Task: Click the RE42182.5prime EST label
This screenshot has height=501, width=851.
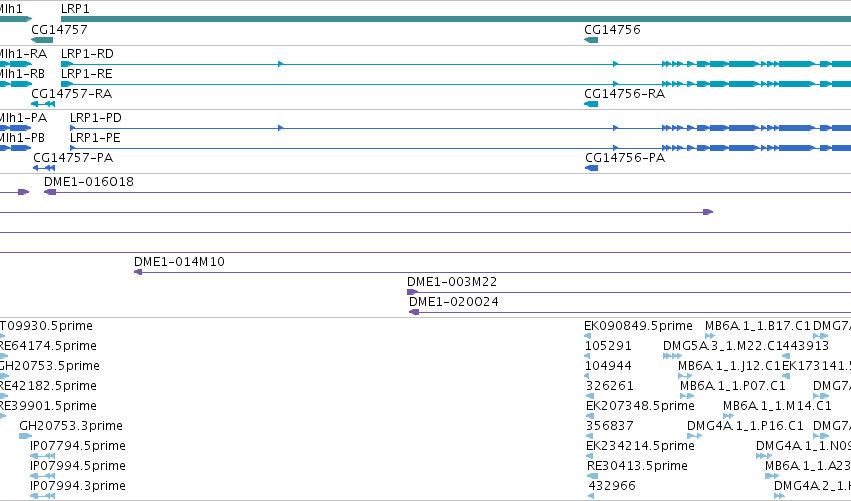Action: (x=48, y=386)
